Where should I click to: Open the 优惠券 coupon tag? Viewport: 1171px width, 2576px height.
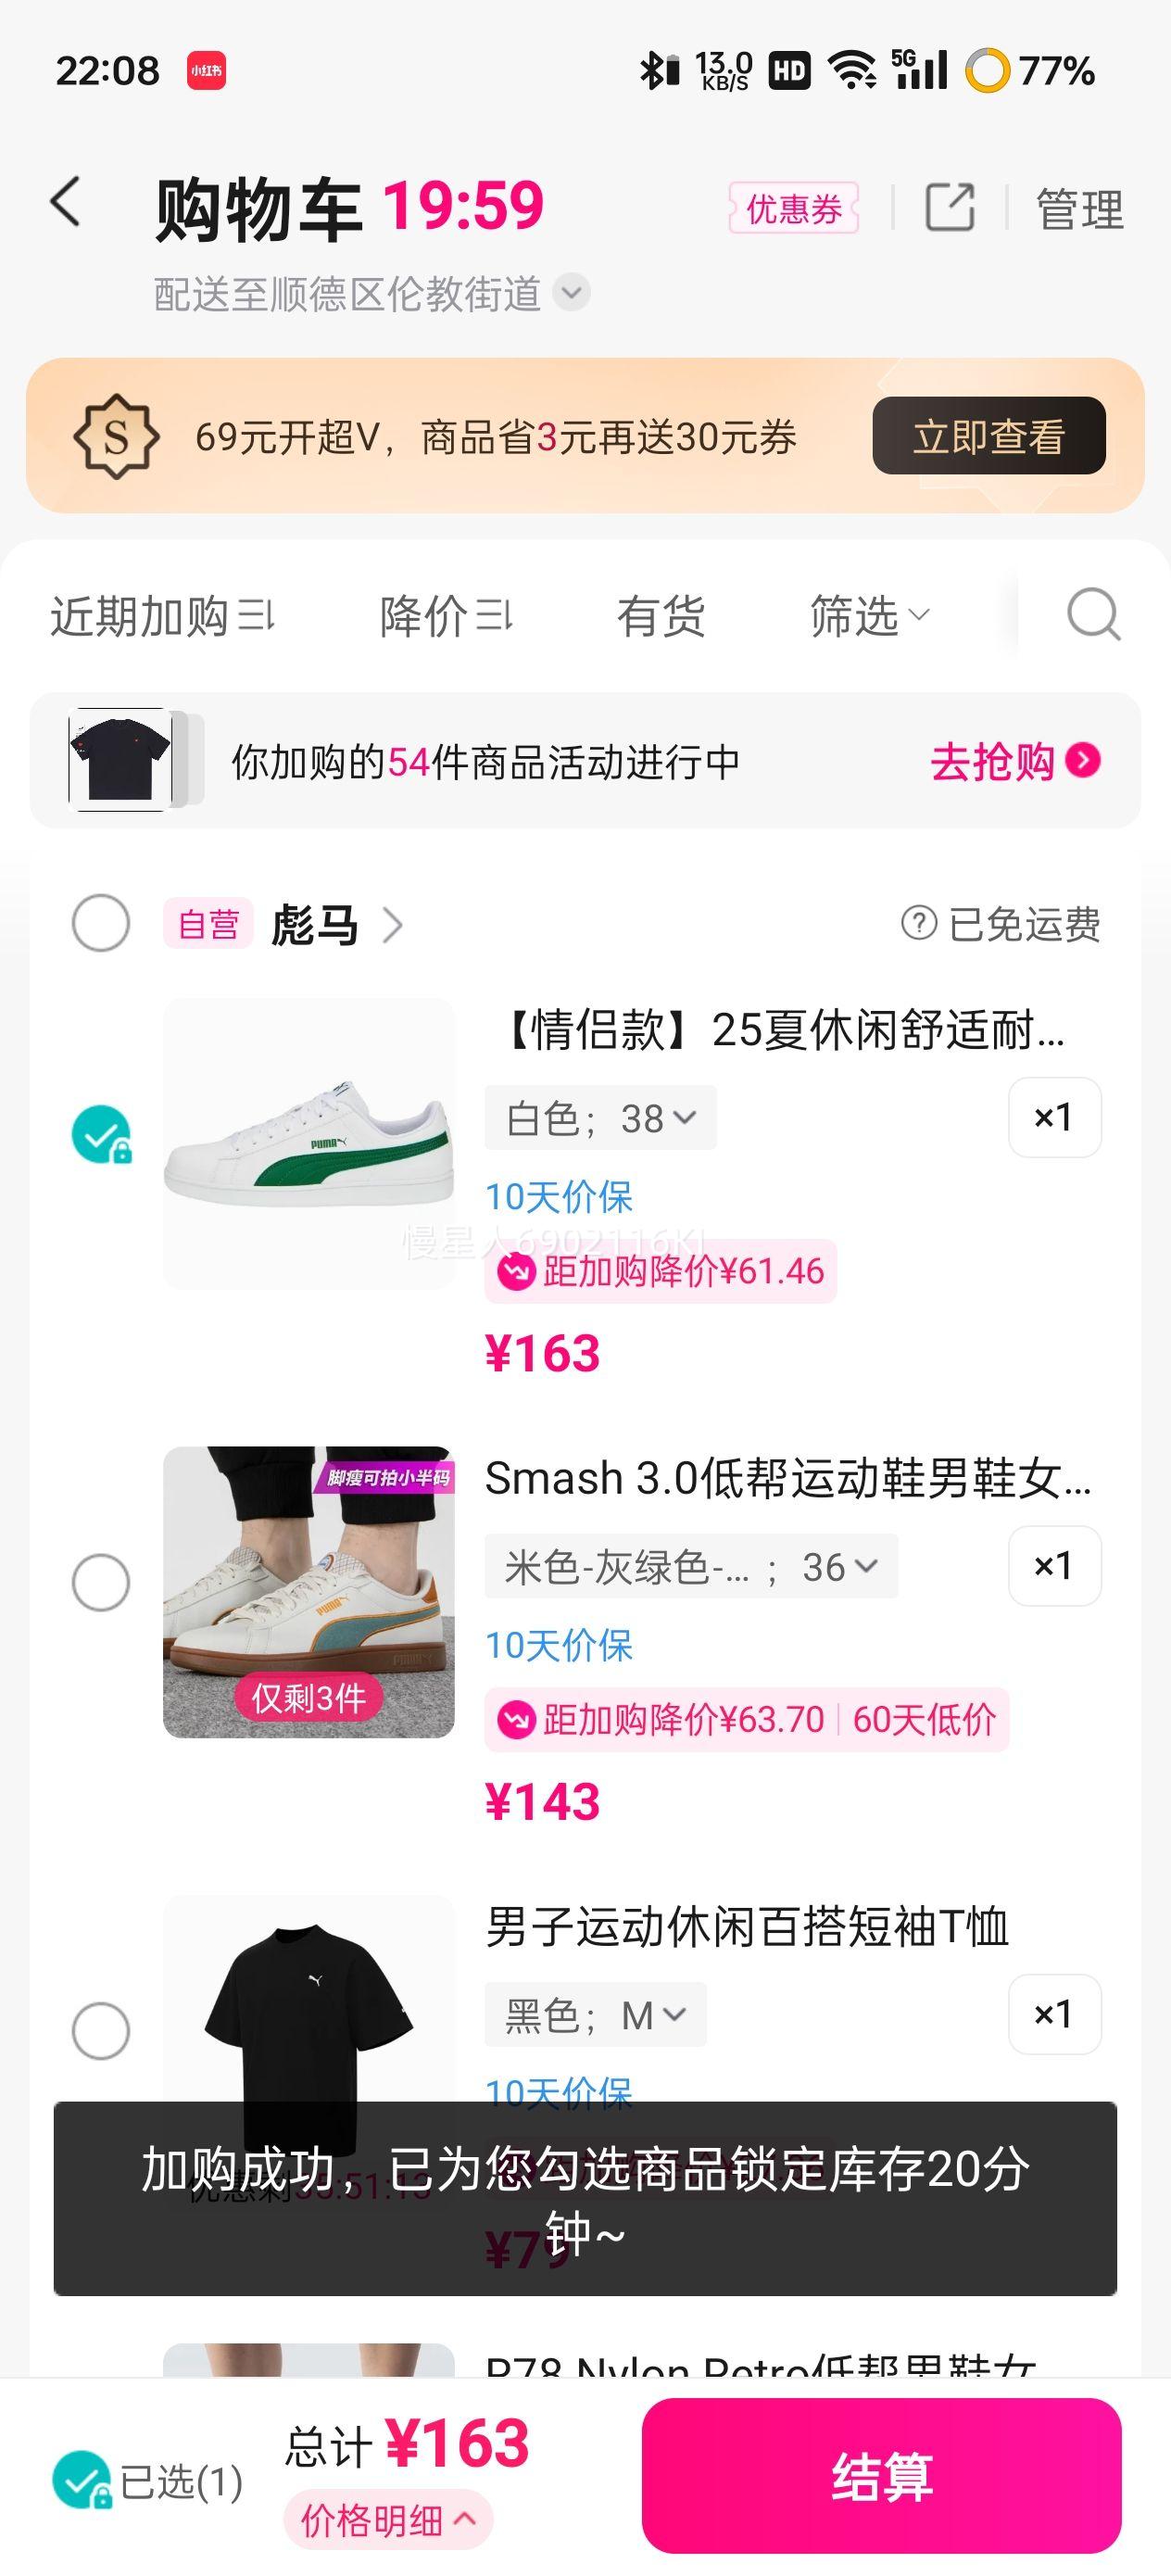coord(793,209)
